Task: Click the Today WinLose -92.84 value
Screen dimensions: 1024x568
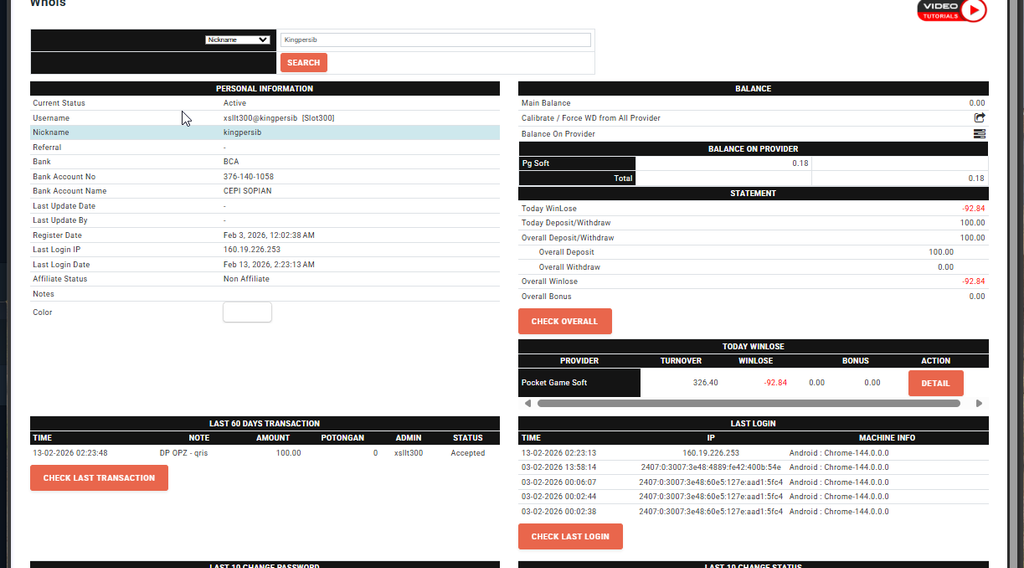Action: tap(973, 209)
